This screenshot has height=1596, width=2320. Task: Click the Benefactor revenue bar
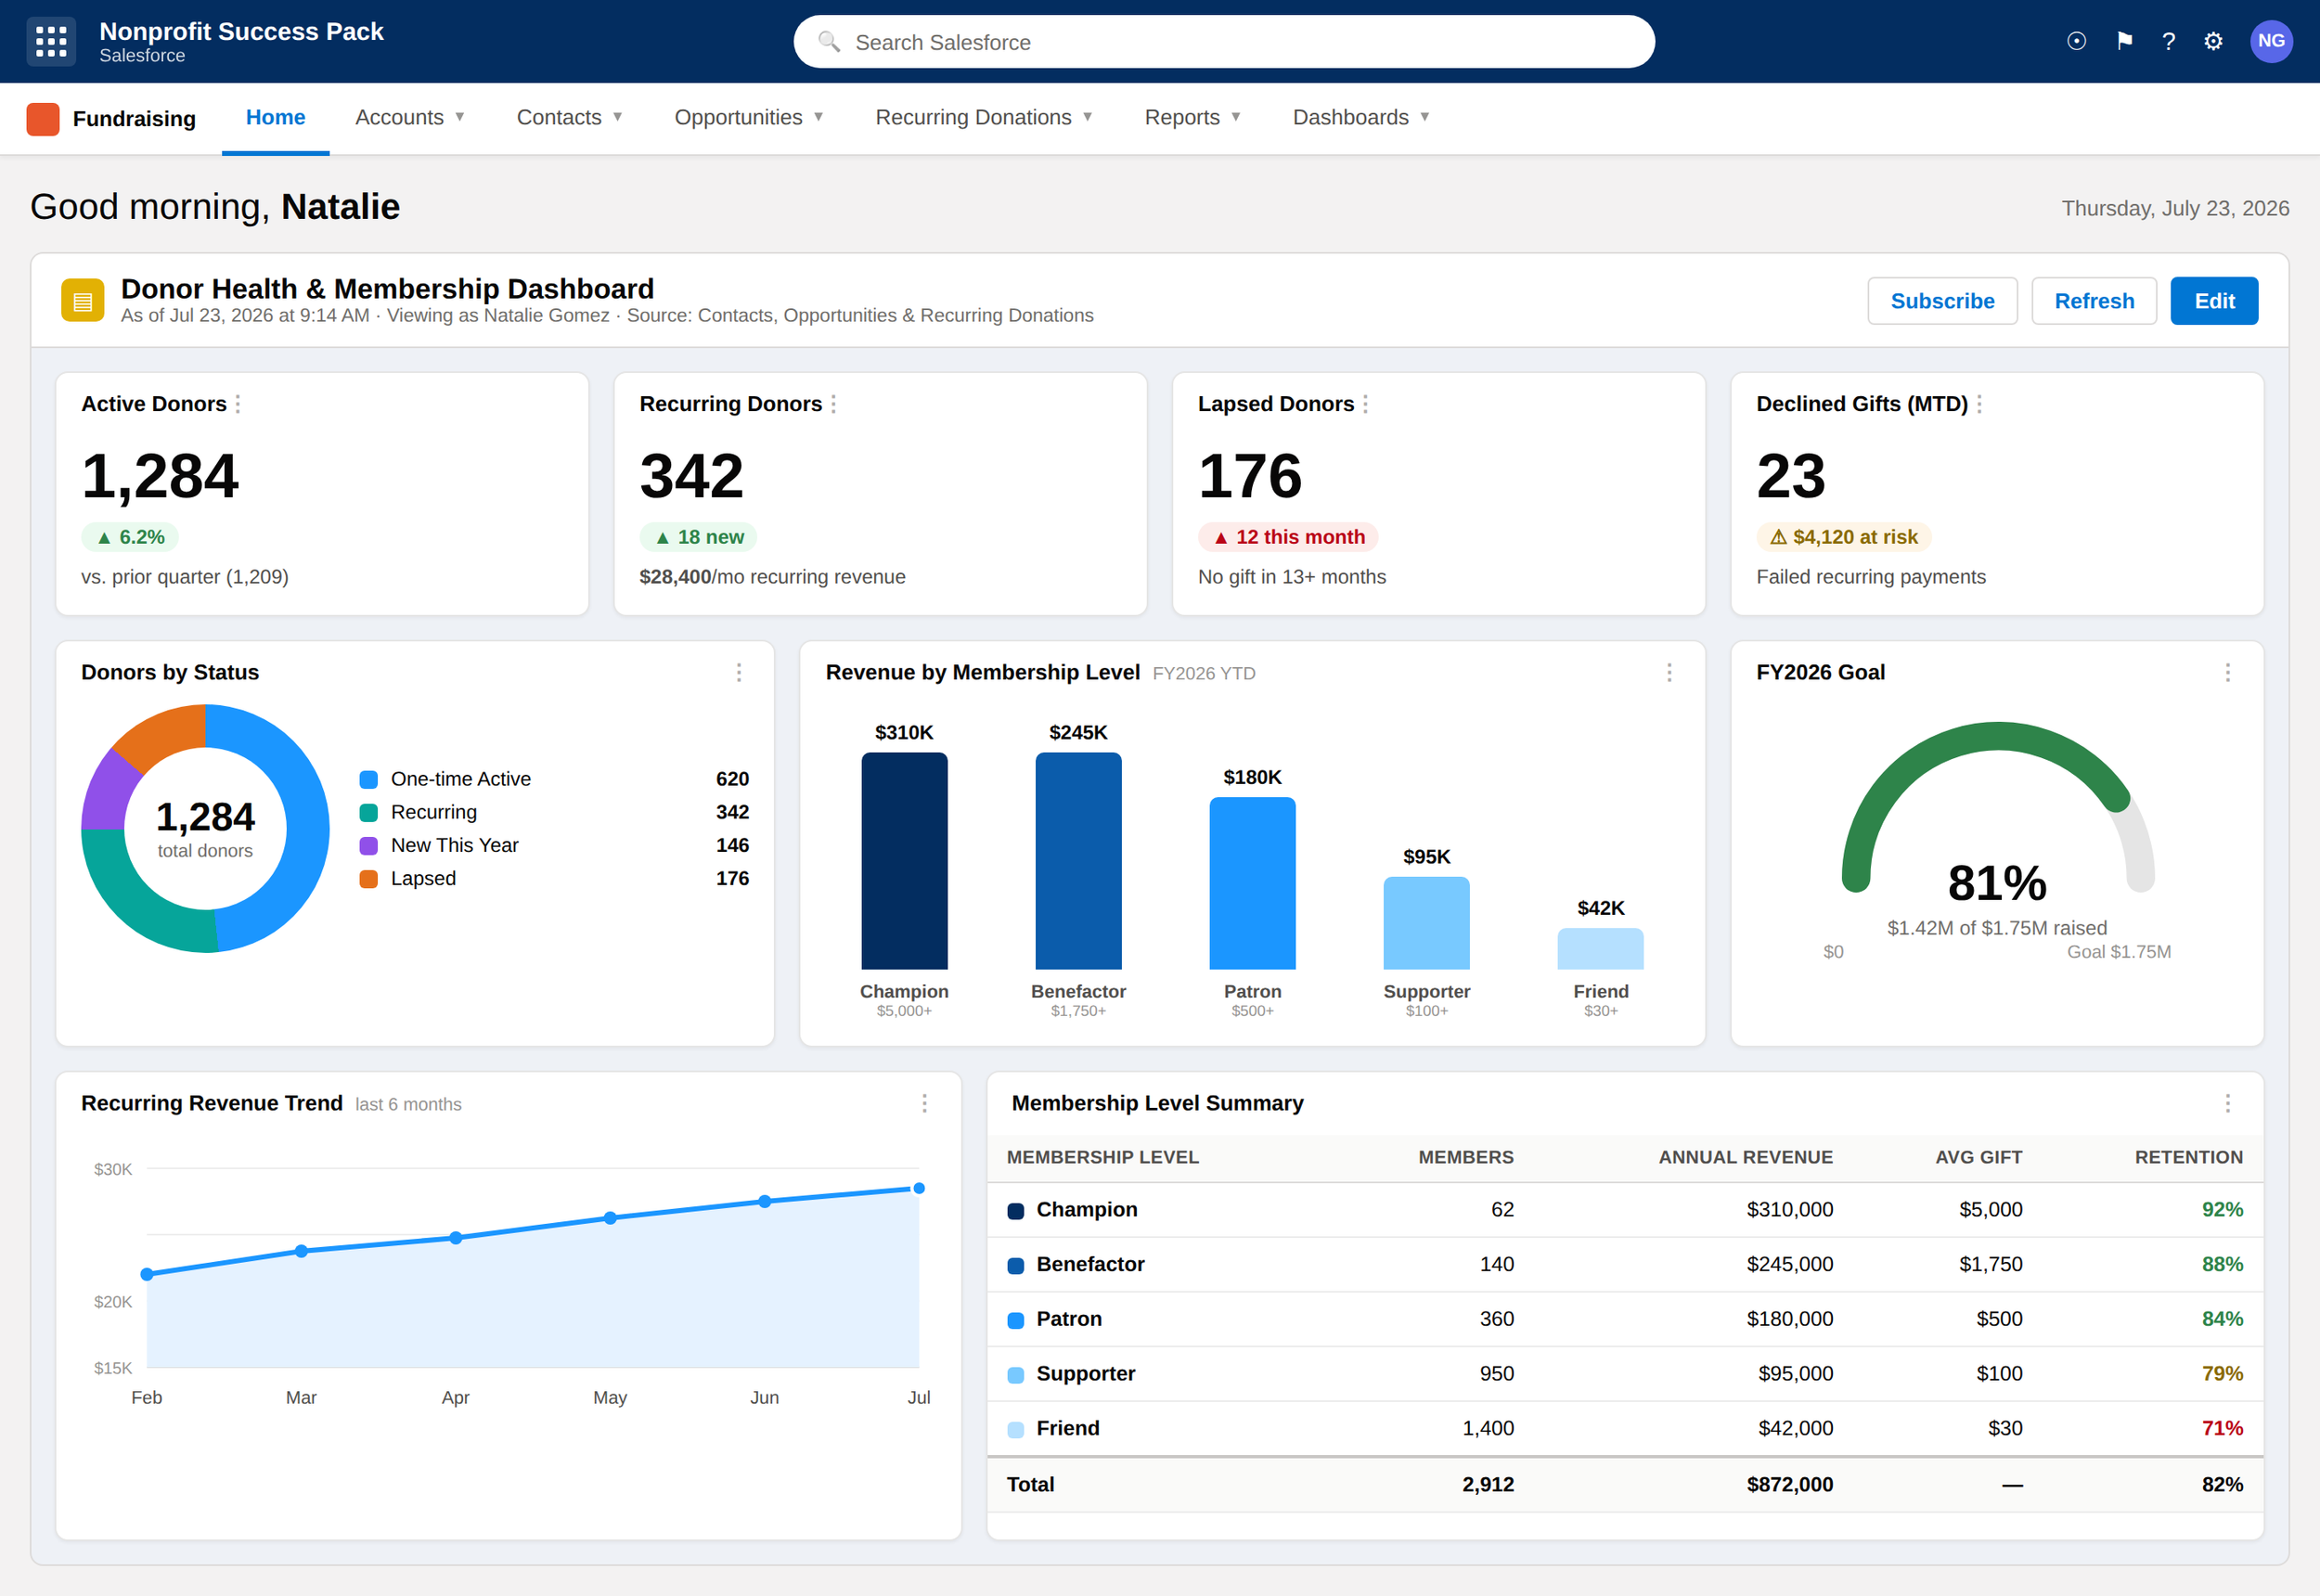(1078, 861)
